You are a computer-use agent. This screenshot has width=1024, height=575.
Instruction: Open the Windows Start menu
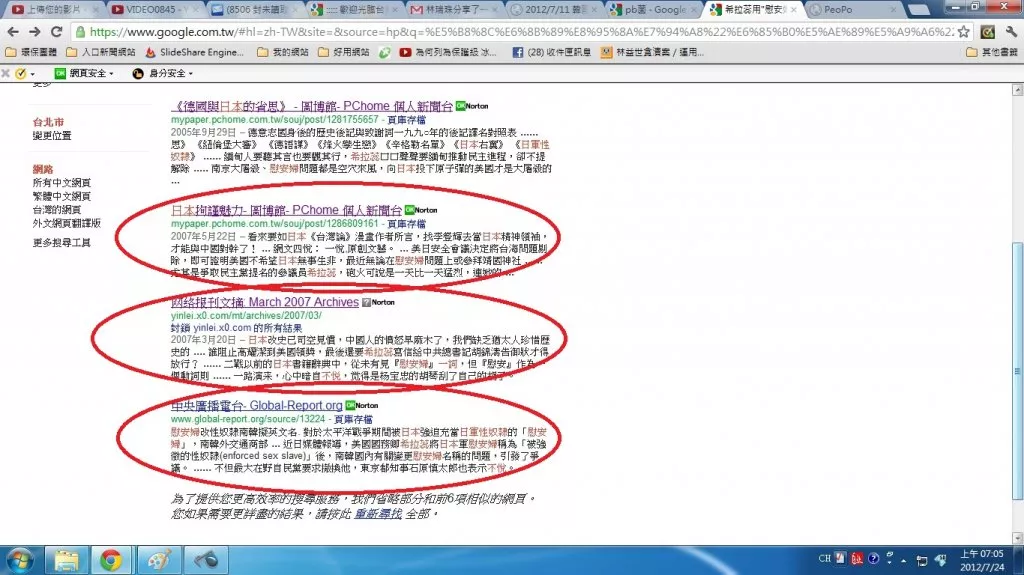click(19, 561)
